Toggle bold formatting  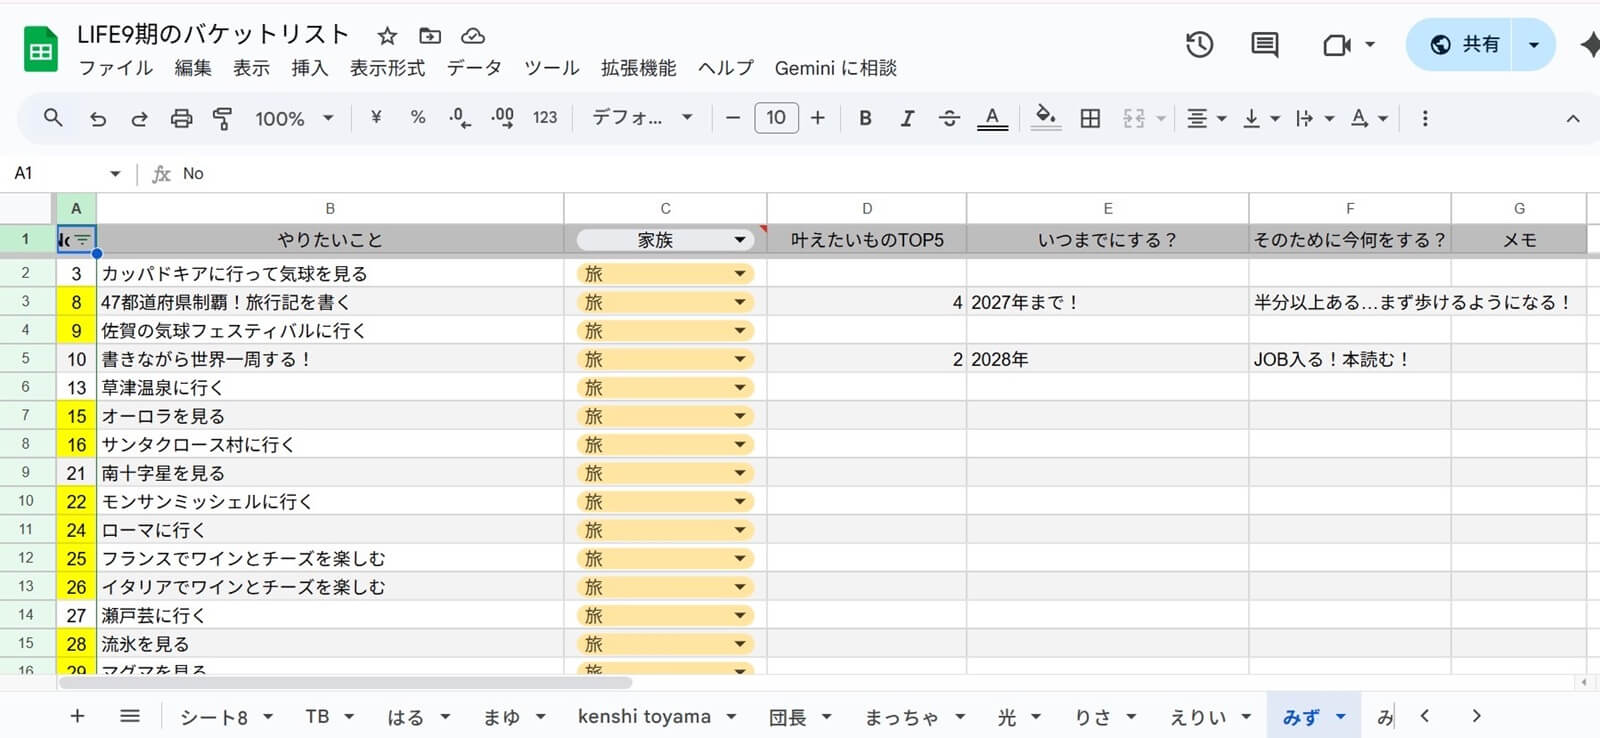[x=865, y=118]
